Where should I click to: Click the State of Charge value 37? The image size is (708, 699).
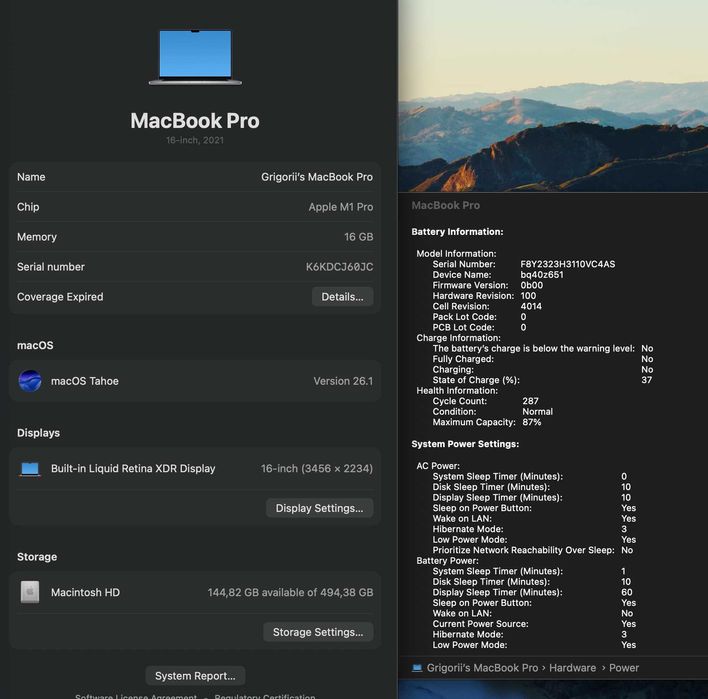[x=647, y=380]
